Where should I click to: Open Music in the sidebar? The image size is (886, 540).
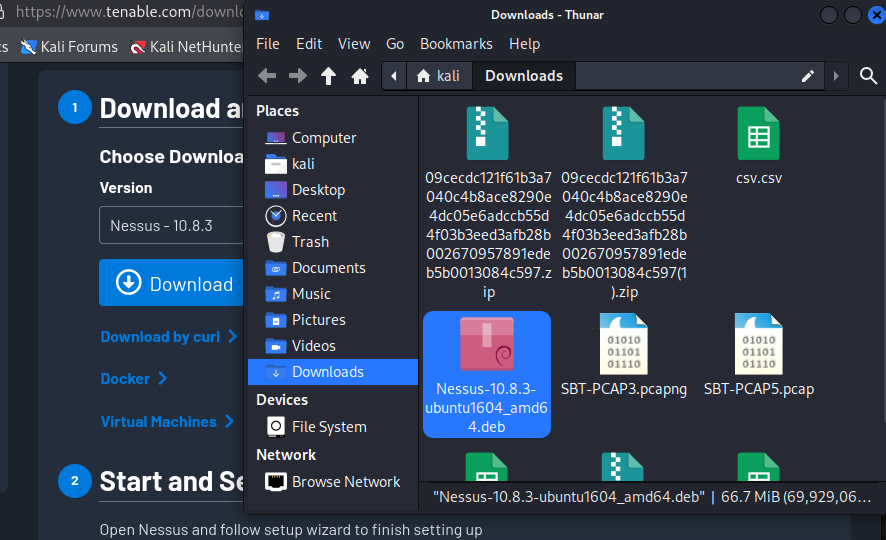click(333, 294)
